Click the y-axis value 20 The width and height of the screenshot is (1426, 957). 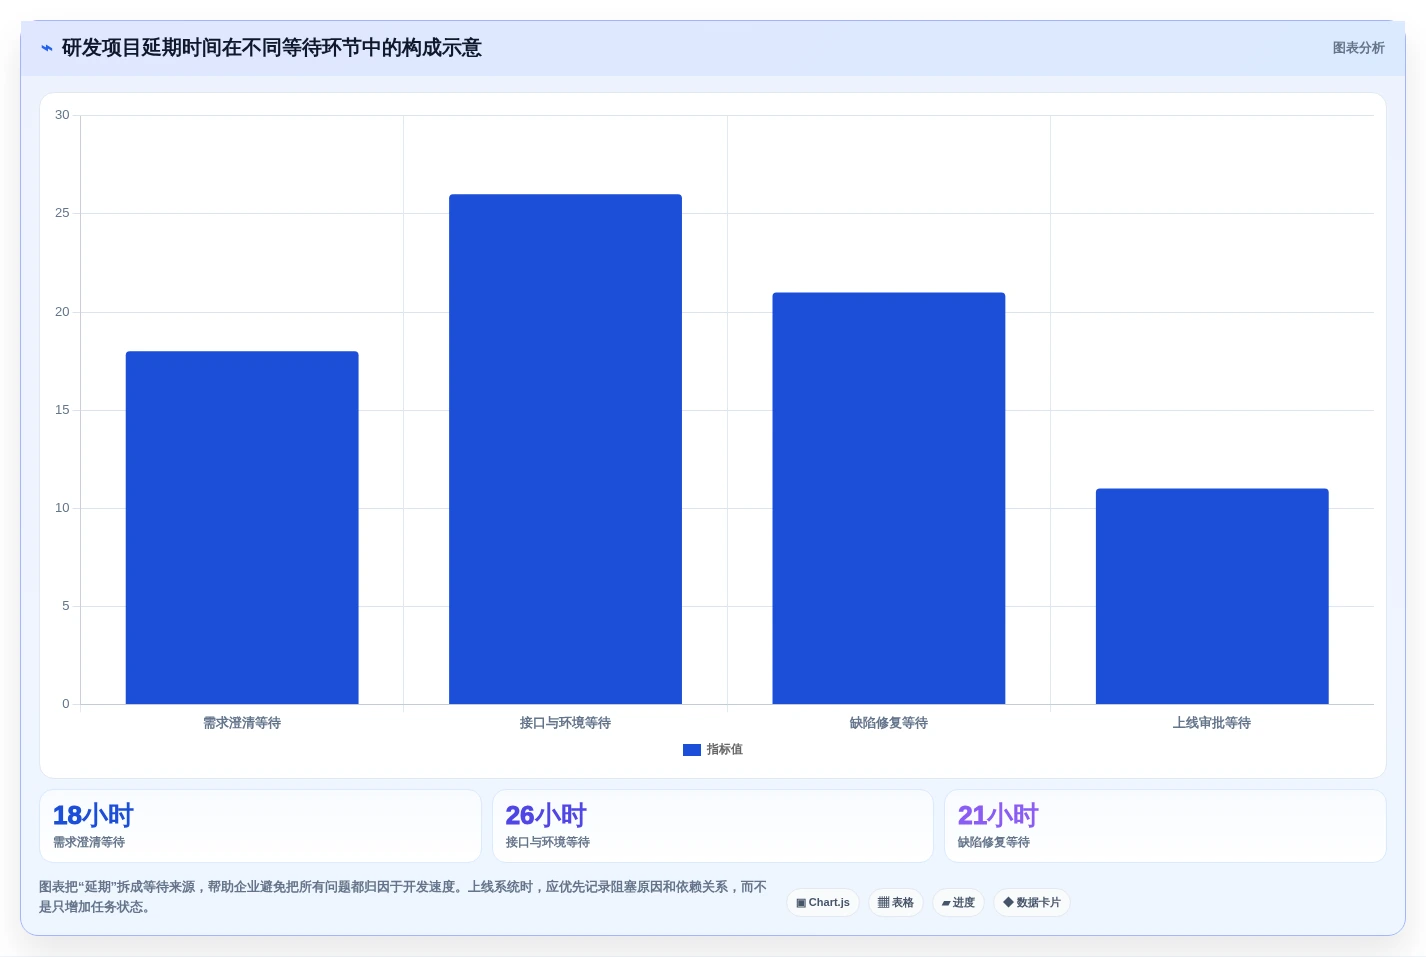[62, 312]
